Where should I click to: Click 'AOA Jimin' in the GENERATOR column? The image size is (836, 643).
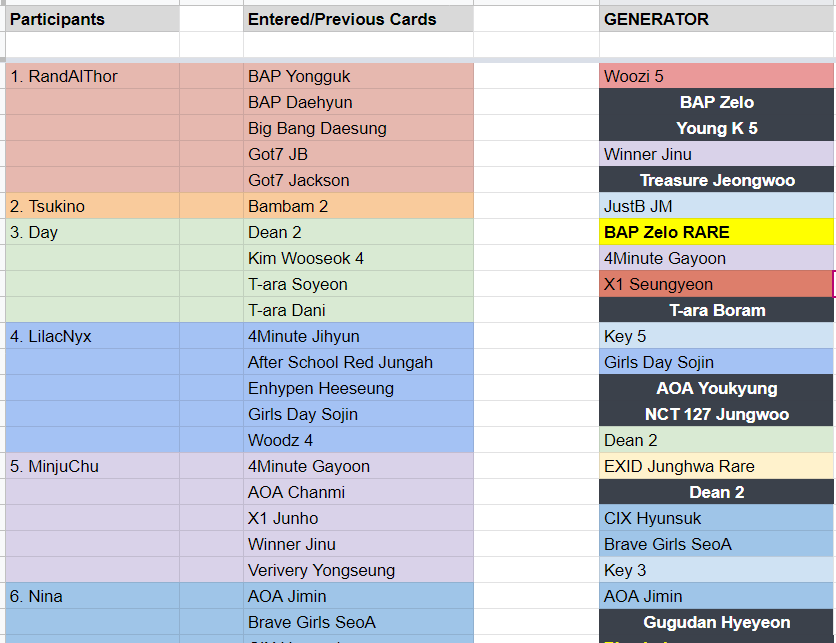click(x=717, y=597)
